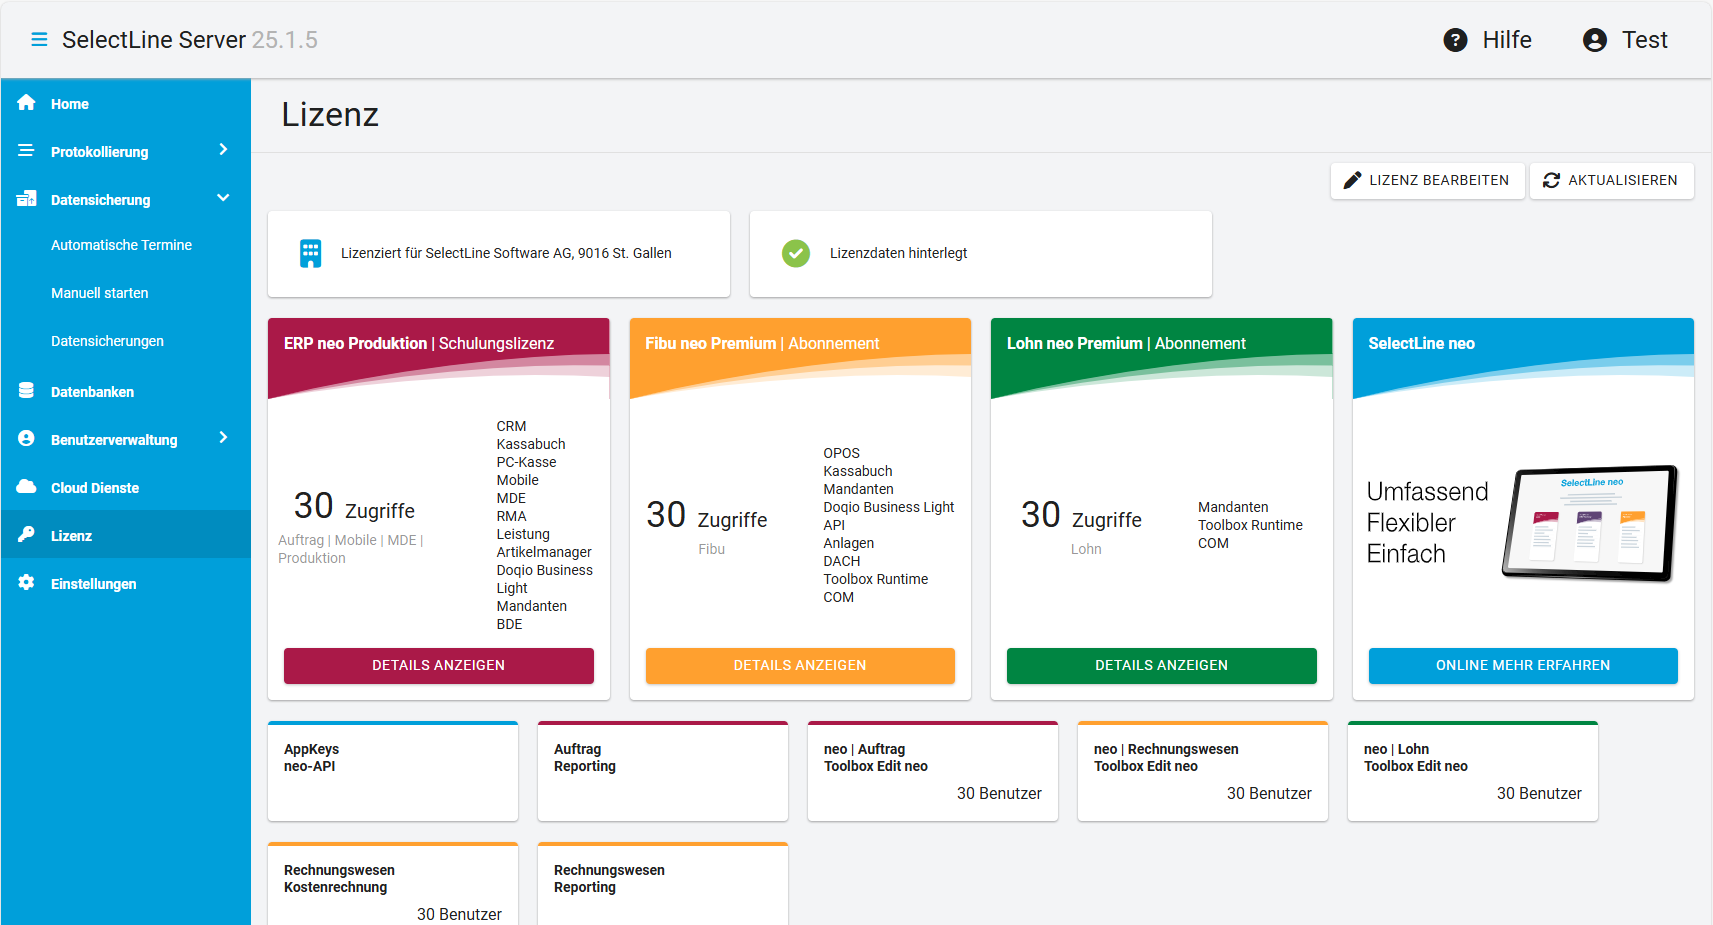
Task: Select the Rechnungswesen Reporting card
Action: coord(663,884)
